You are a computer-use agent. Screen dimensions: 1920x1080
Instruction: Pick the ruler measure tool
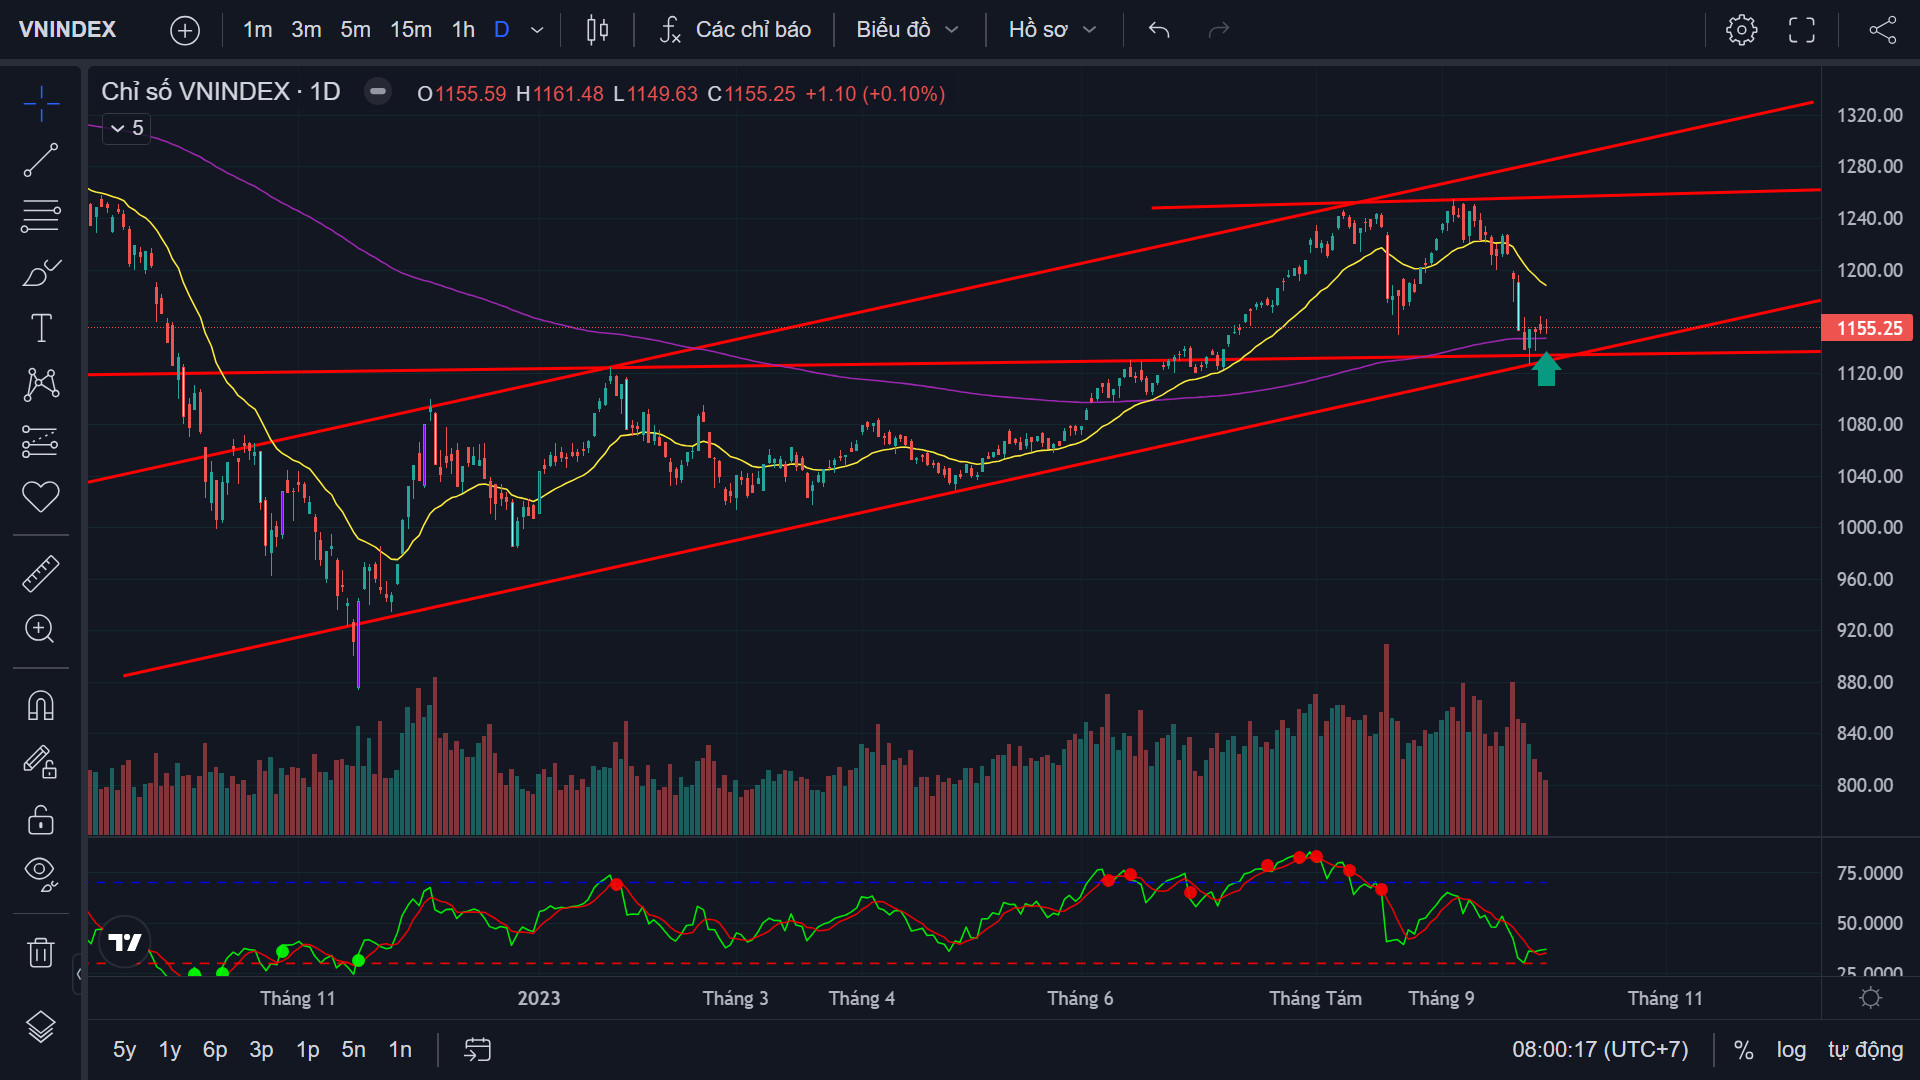click(41, 574)
